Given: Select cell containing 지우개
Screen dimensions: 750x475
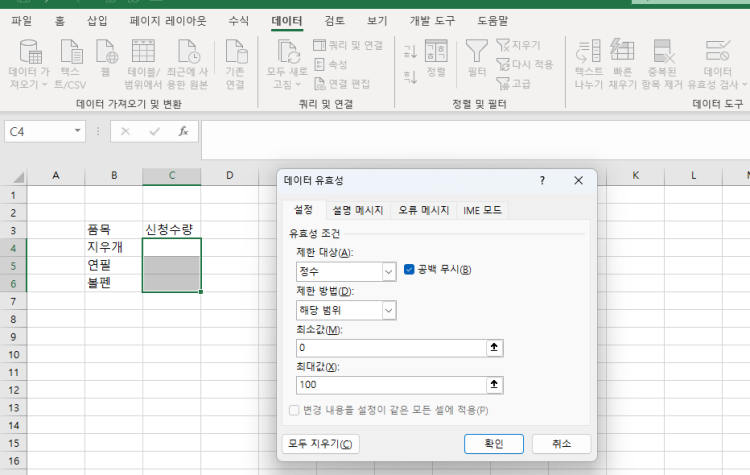Looking at the screenshot, I should (114, 247).
